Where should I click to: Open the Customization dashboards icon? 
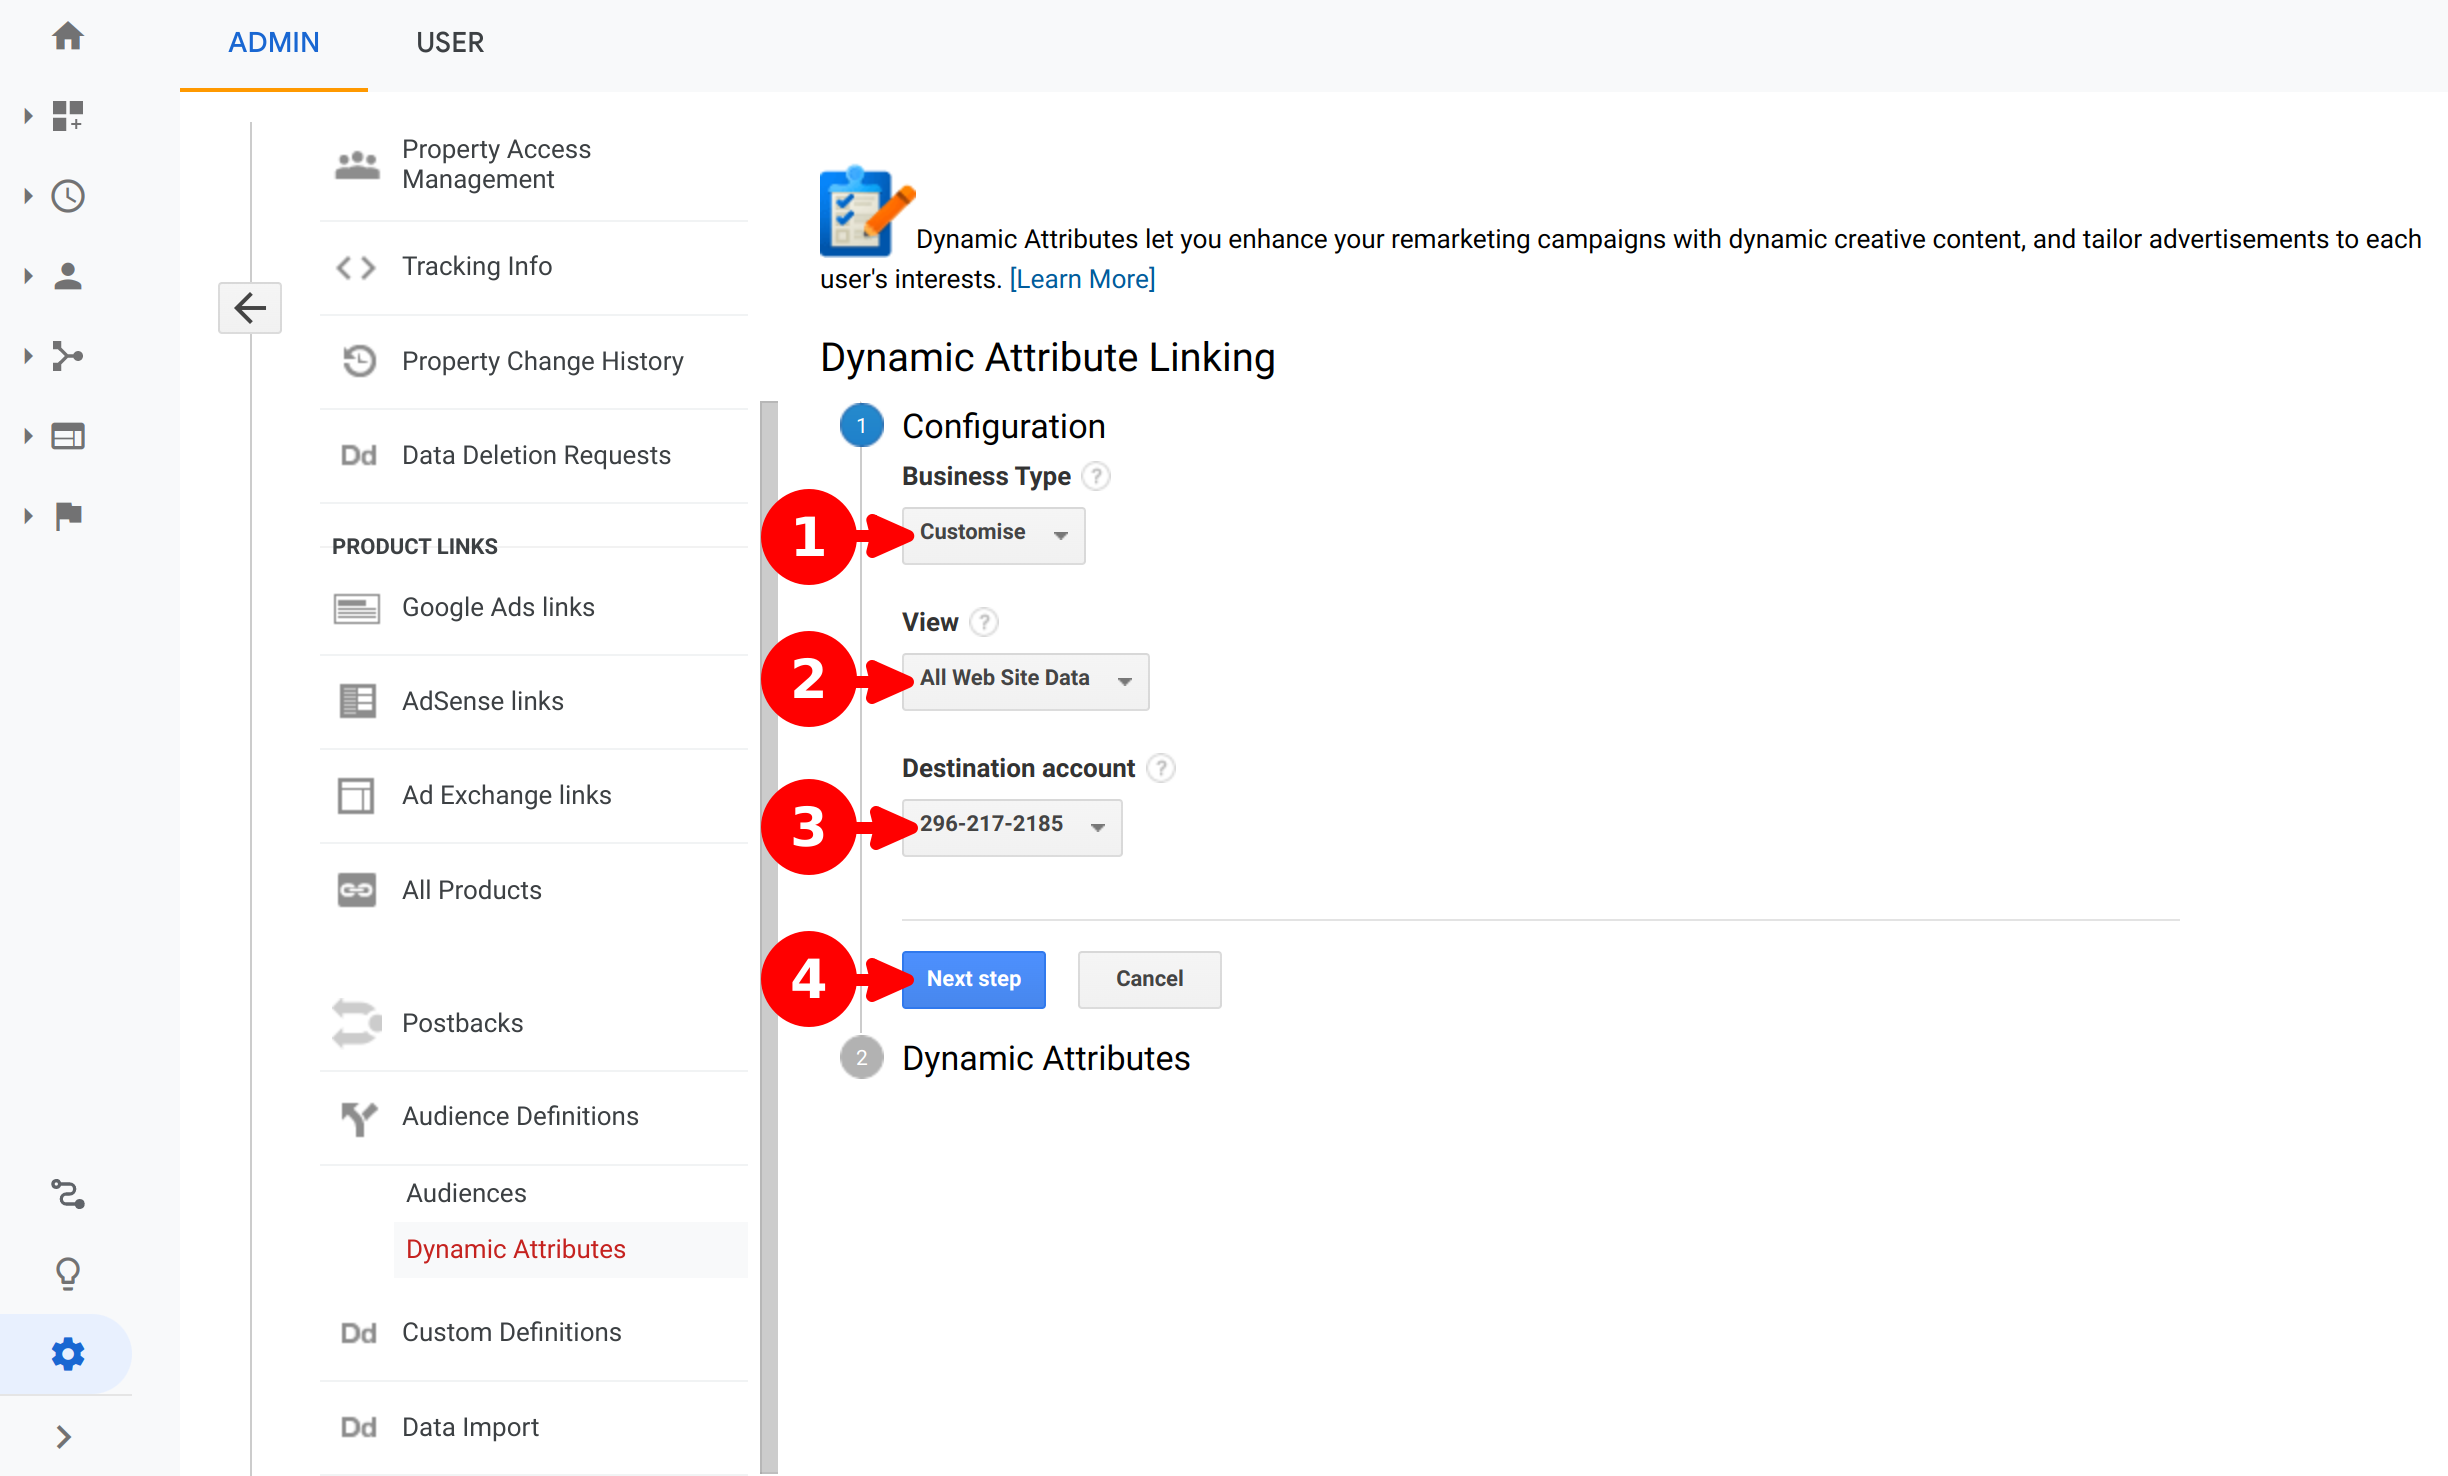[x=67, y=116]
